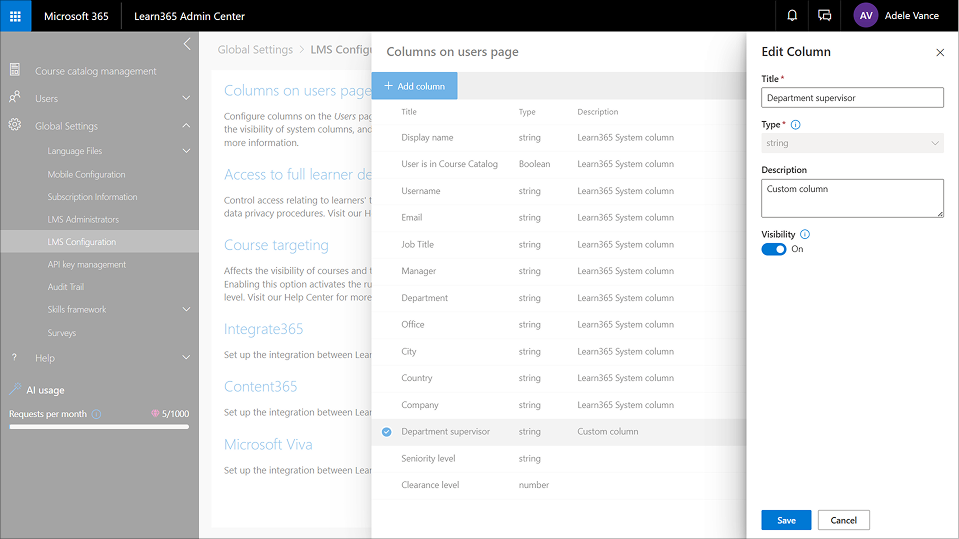Image resolution: width=959 pixels, height=539 pixels.
Task: Show the Visibility info tooltip
Action: point(805,234)
